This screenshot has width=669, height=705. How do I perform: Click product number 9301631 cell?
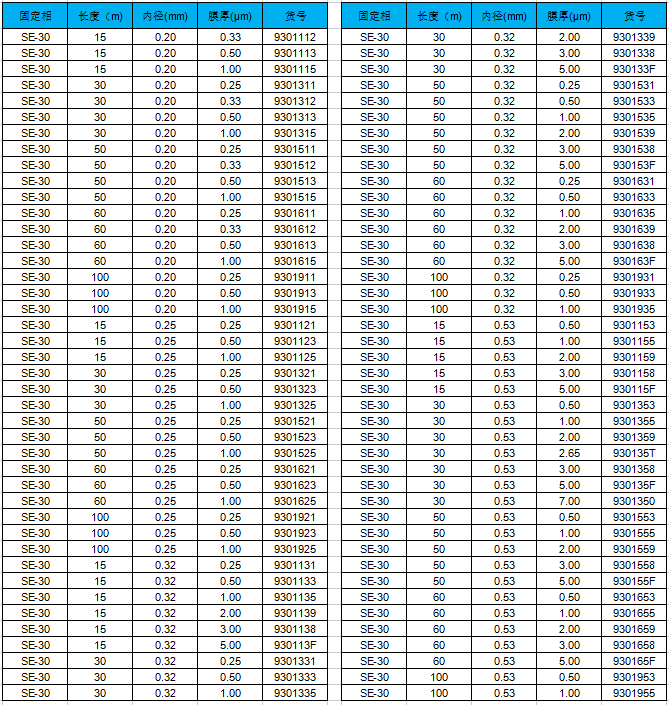pos(634,181)
